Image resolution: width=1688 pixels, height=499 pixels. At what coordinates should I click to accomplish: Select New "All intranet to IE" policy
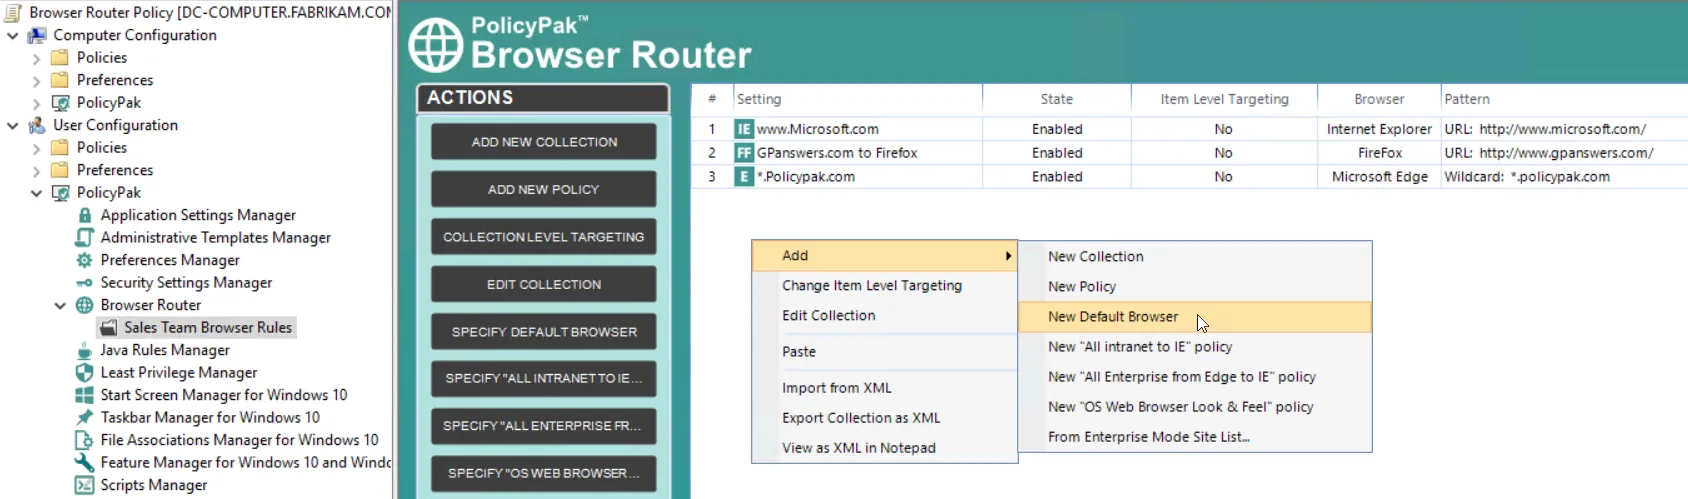click(1195, 347)
